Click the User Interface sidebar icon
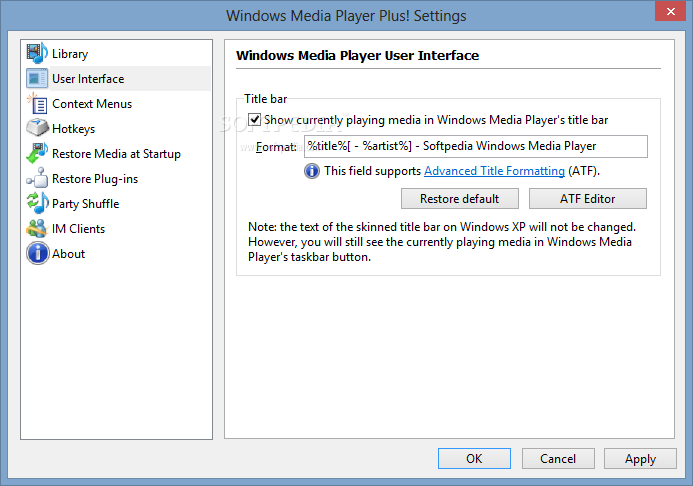693x486 pixels. pos(37,79)
